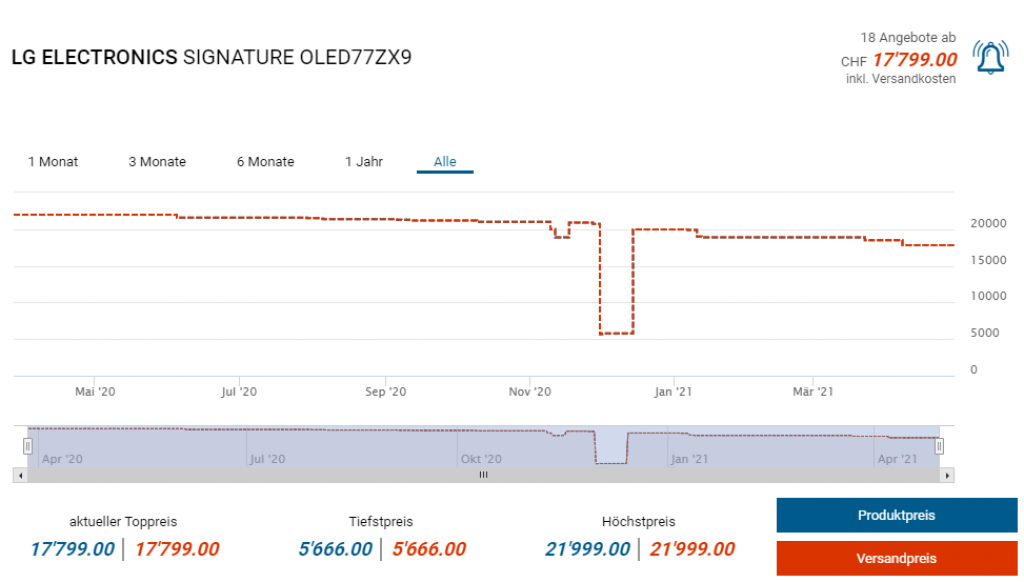This screenshot has width=1024, height=582.
Task: Click the navigator scroll left arrow
Action: pyautogui.click(x=21, y=476)
